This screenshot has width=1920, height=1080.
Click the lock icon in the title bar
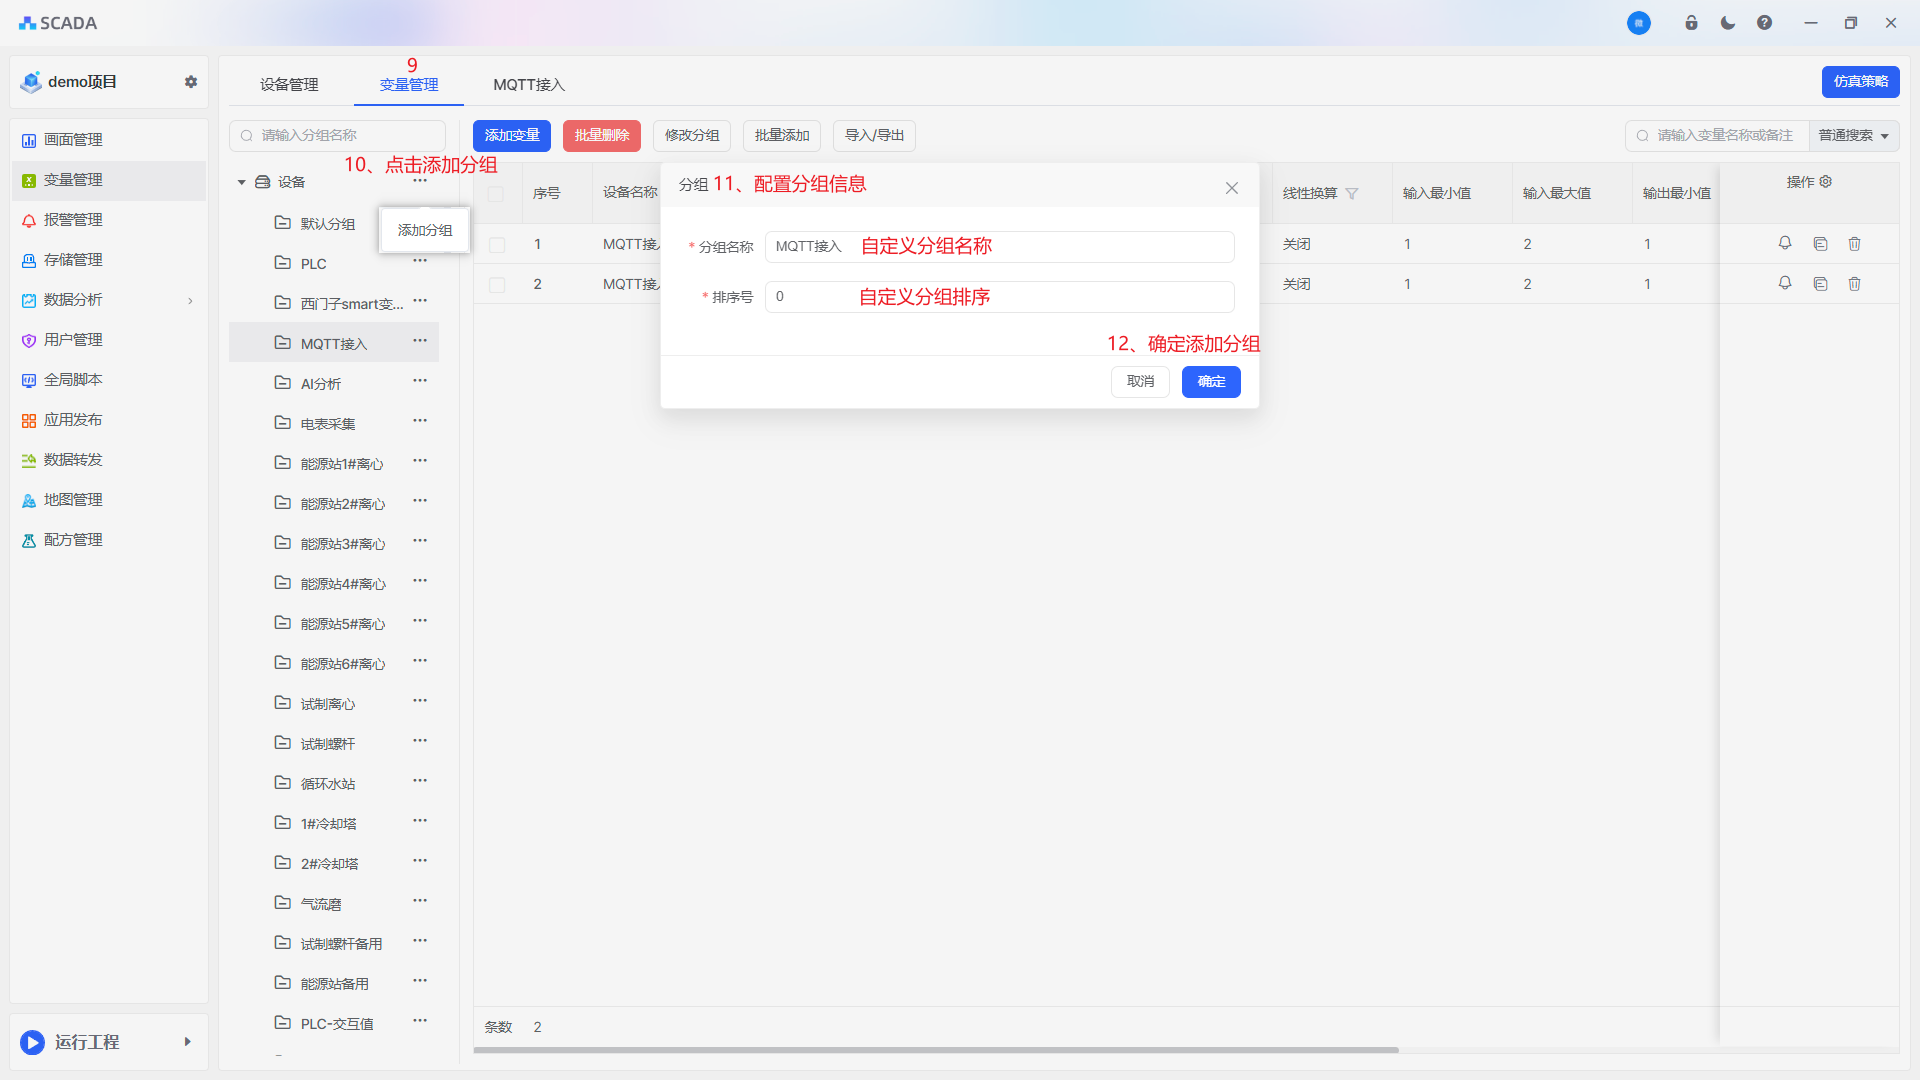pos(1691,23)
